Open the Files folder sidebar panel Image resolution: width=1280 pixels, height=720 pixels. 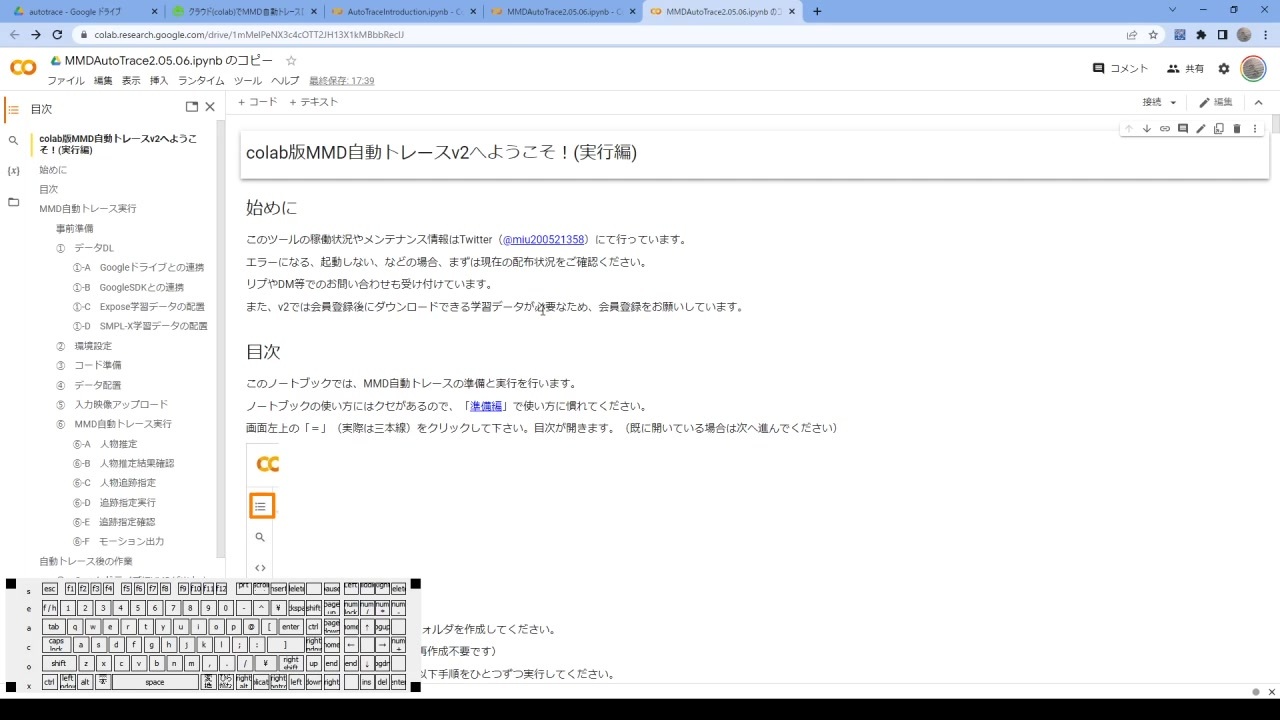pyautogui.click(x=13, y=202)
